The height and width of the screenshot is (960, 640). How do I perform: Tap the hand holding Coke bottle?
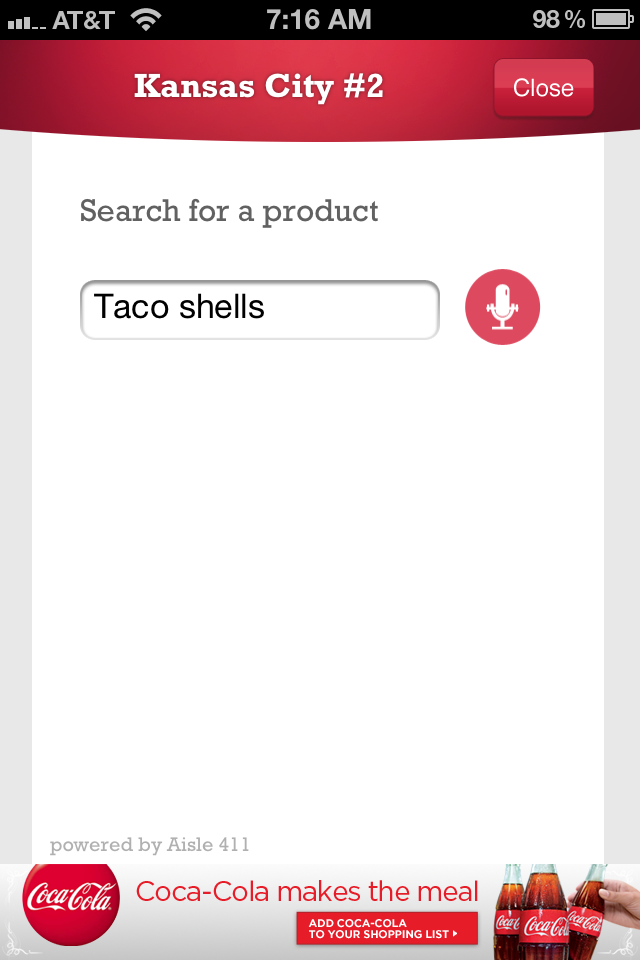[x=612, y=905]
